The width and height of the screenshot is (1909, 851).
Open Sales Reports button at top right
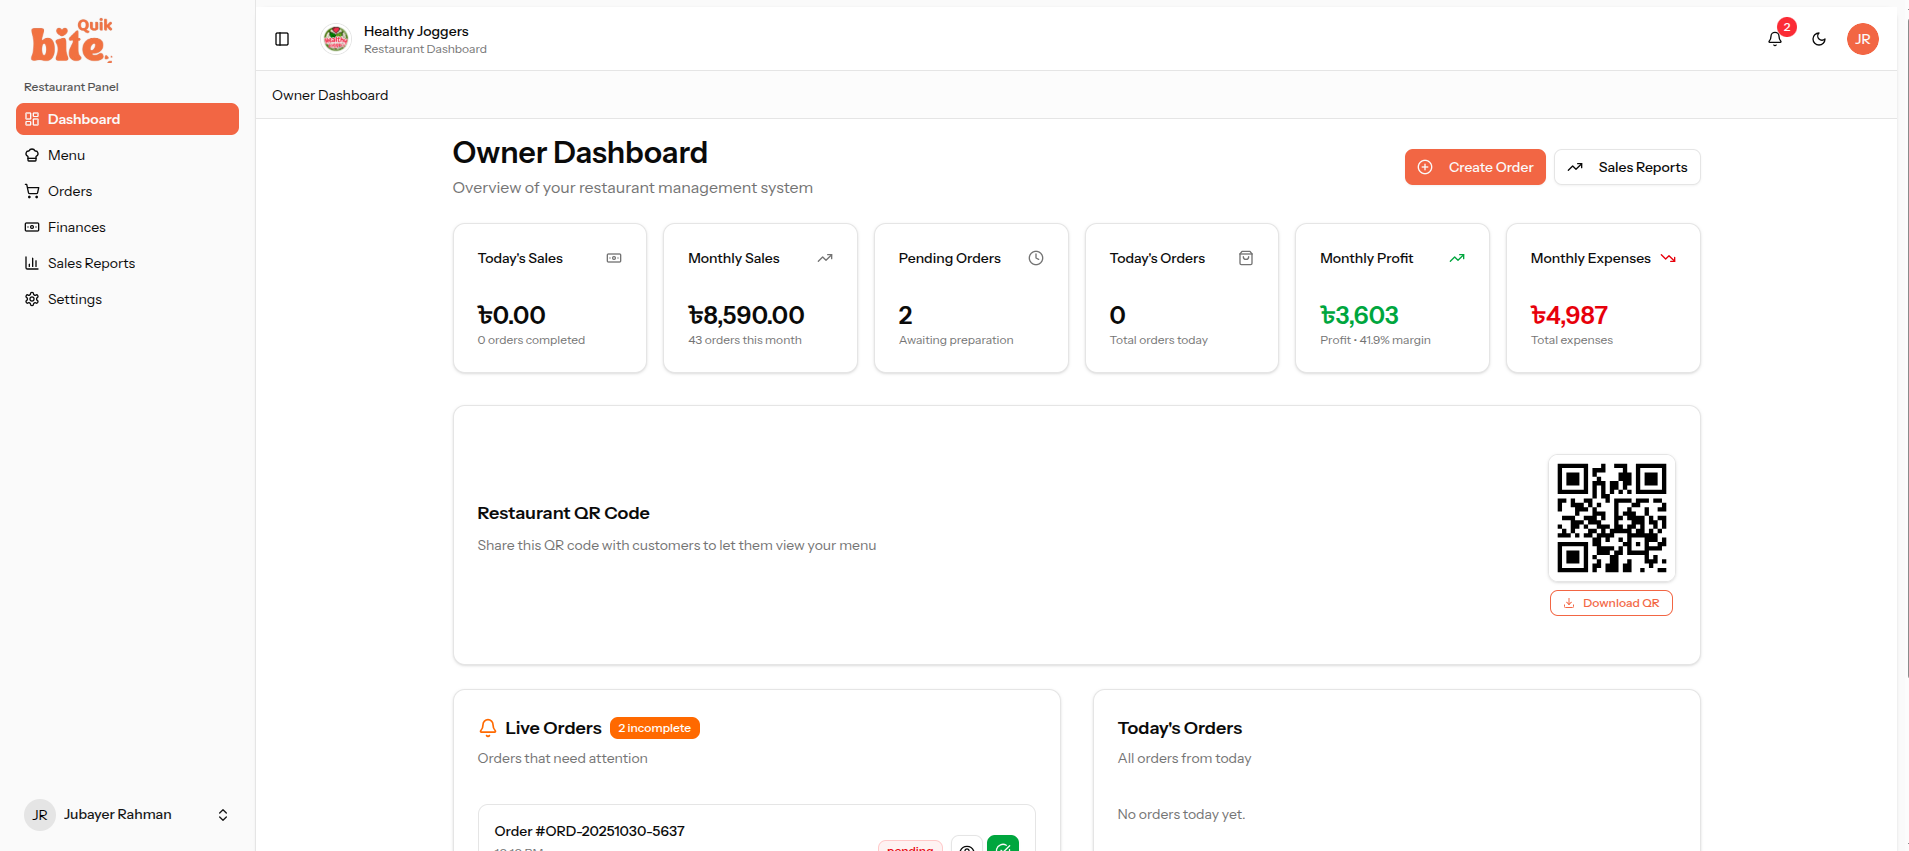[x=1626, y=167]
